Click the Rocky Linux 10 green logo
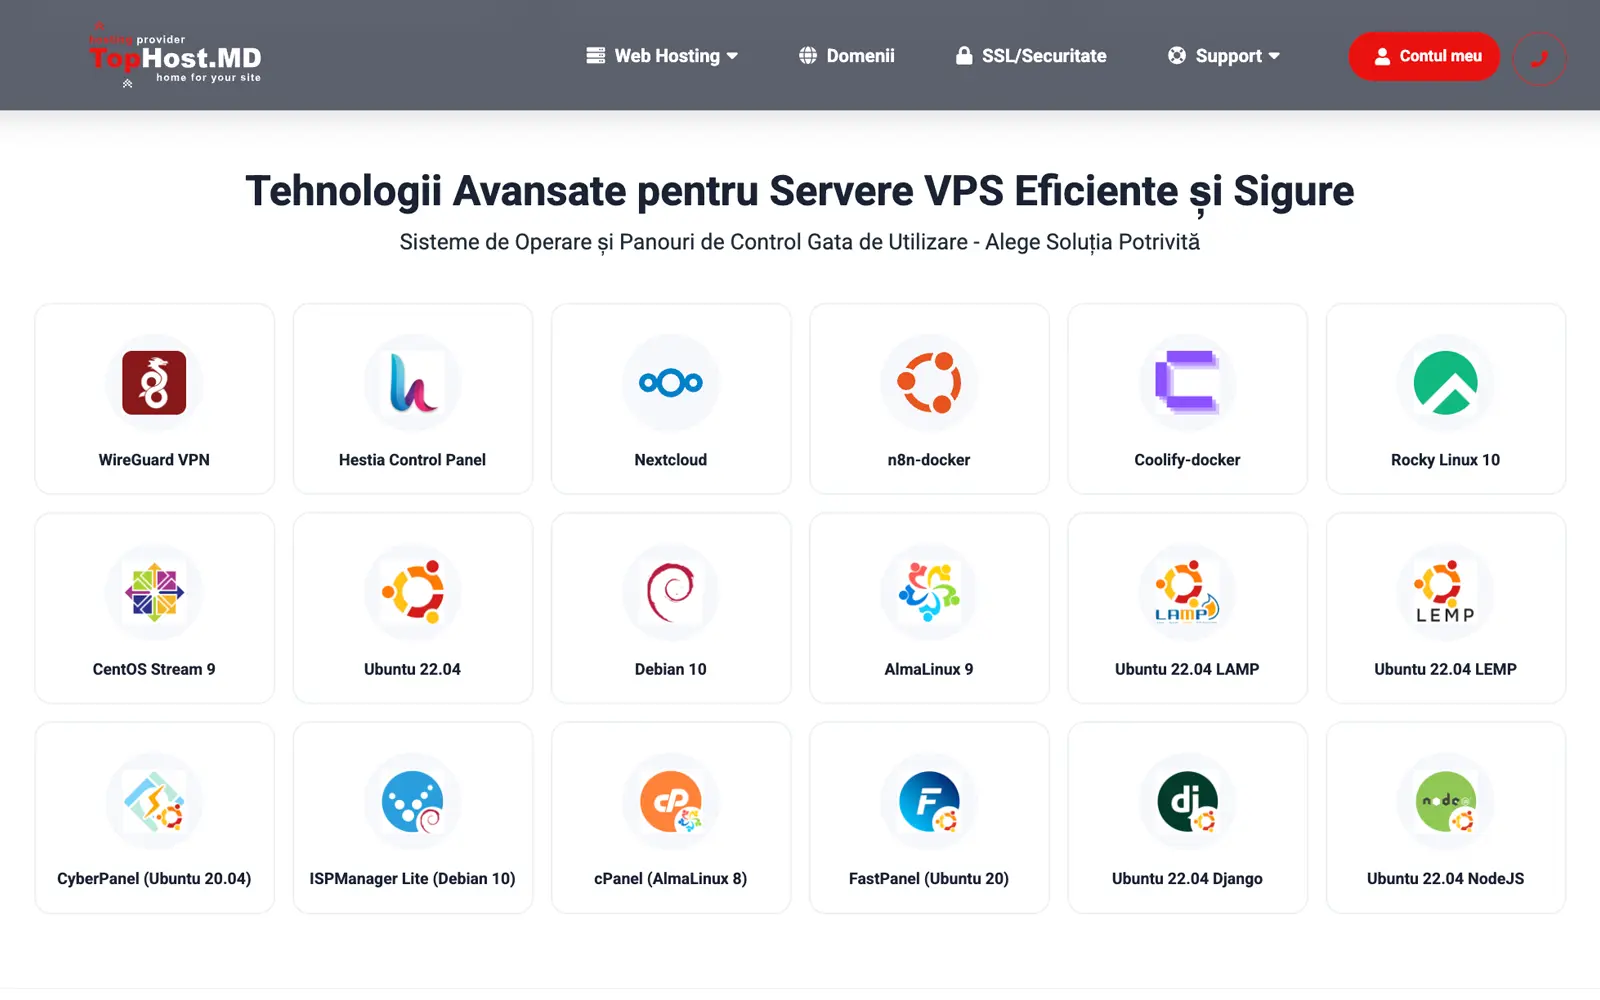The height and width of the screenshot is (1000, 1600). click(x=1446, y=383)
